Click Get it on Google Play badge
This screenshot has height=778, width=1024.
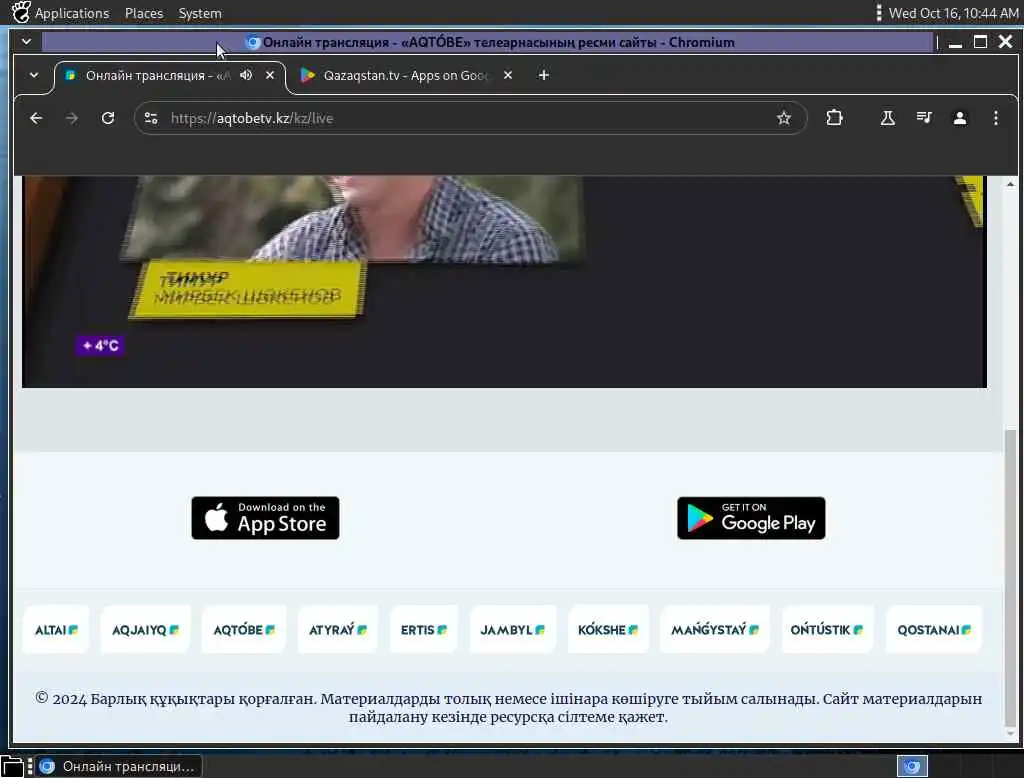tap(751, 518)
